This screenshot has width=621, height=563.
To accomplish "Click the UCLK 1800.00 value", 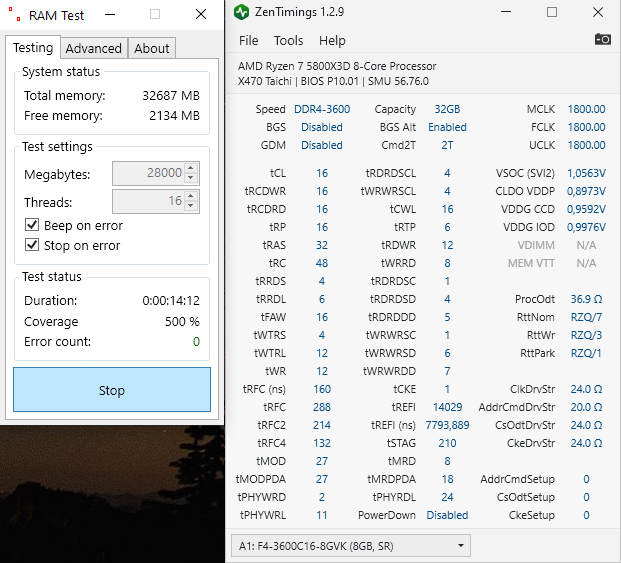I will tap(586, 145).
